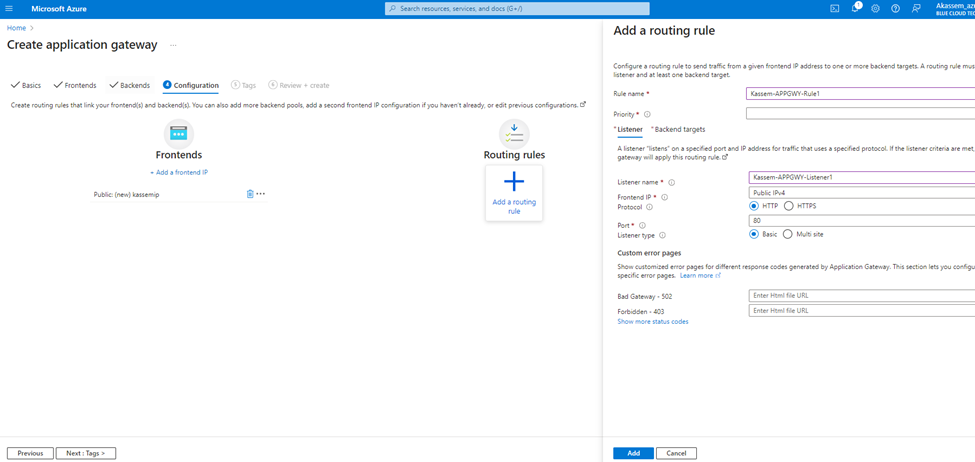Image resolution: width=975 pixels, height=462 pixels.
Task: Show info tooltip for Listener name
Action: point(672,183)
